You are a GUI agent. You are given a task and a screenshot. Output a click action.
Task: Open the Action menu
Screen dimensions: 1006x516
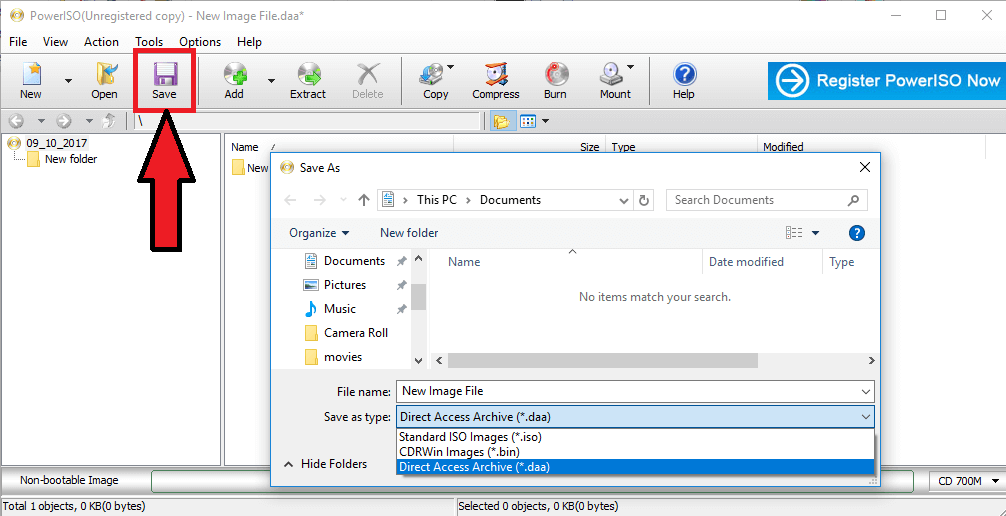pos(101,42)
